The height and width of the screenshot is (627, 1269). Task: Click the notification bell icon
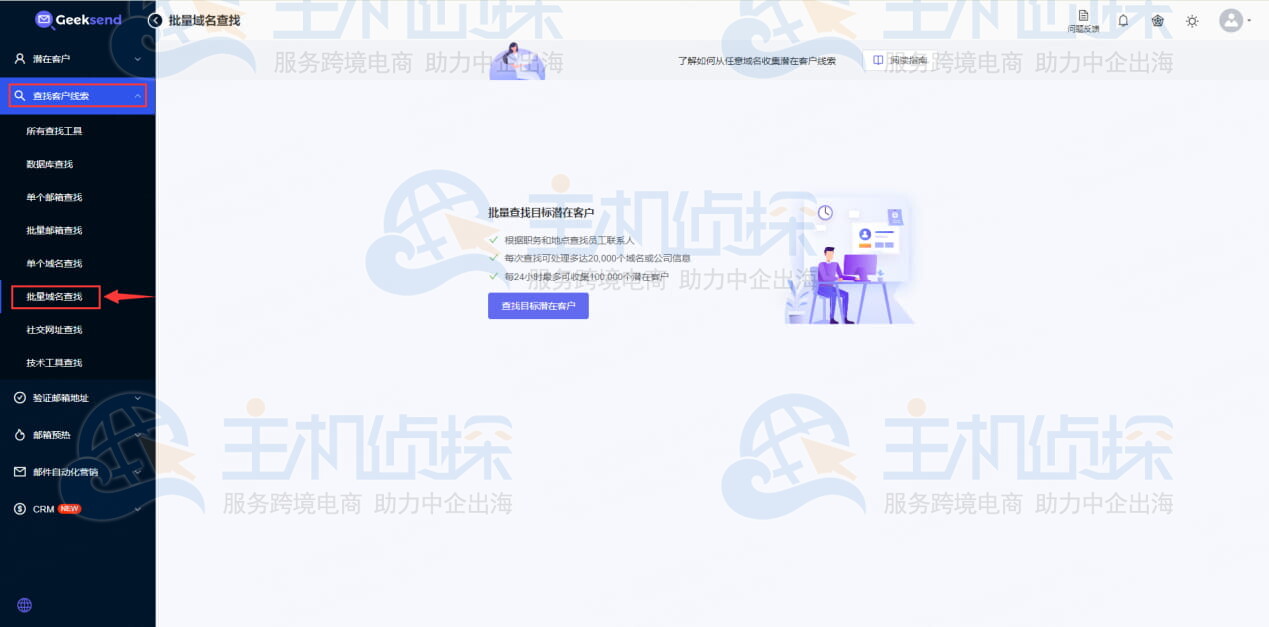1122,20
